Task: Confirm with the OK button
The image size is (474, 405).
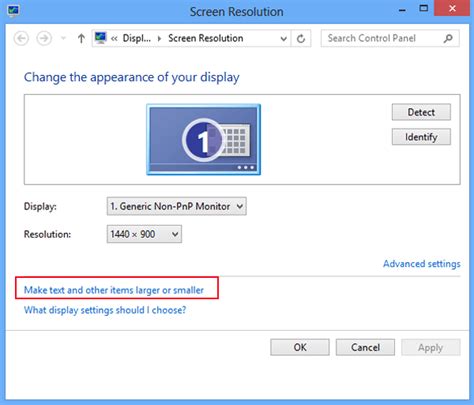Action: click(300, 347)
